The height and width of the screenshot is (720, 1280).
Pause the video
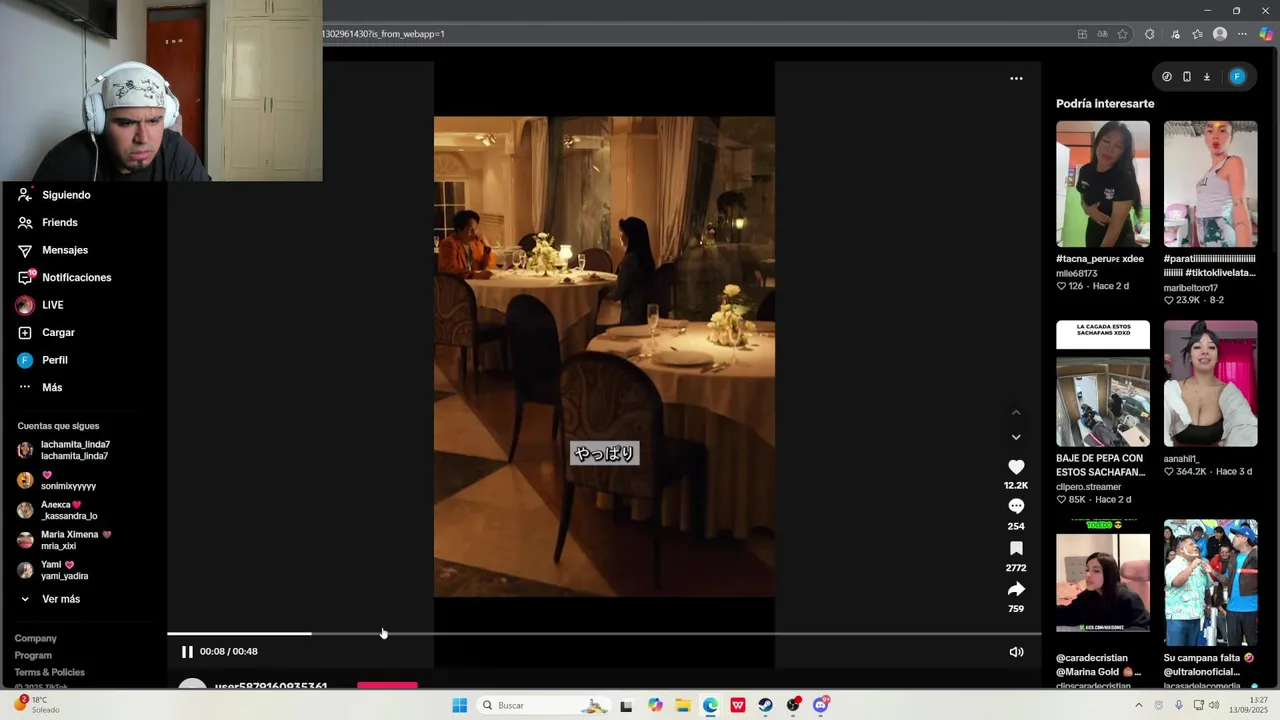187,651
